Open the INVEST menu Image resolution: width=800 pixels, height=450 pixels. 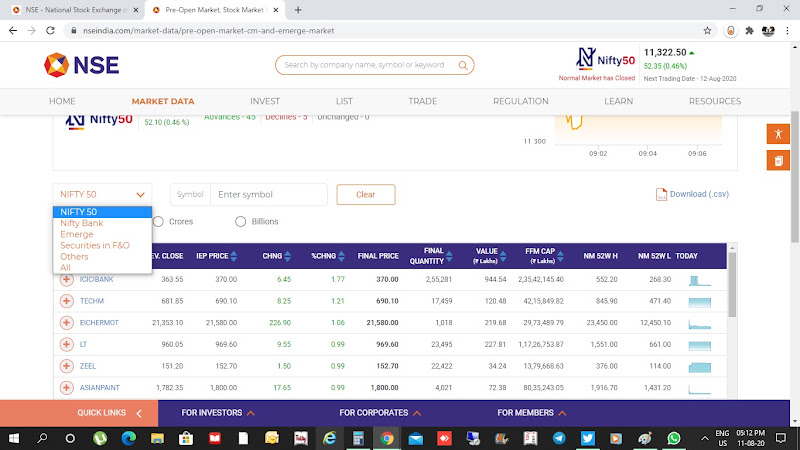point(265,101)
